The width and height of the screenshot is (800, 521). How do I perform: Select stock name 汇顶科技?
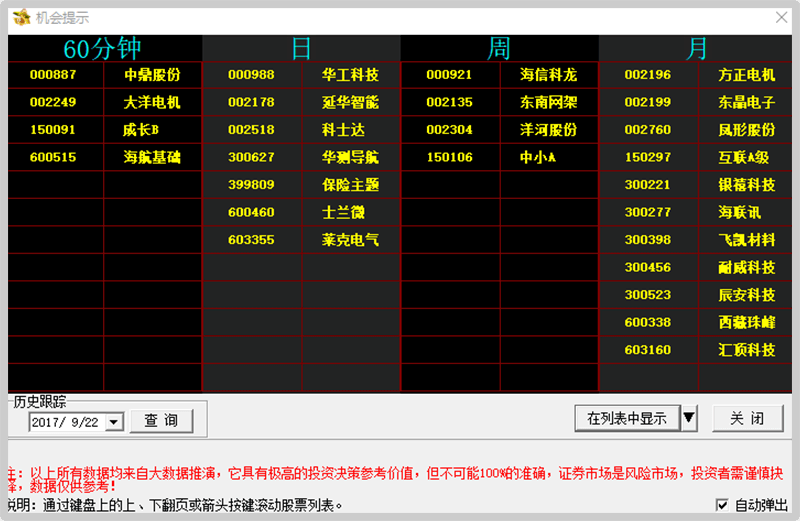click(747, 351)
